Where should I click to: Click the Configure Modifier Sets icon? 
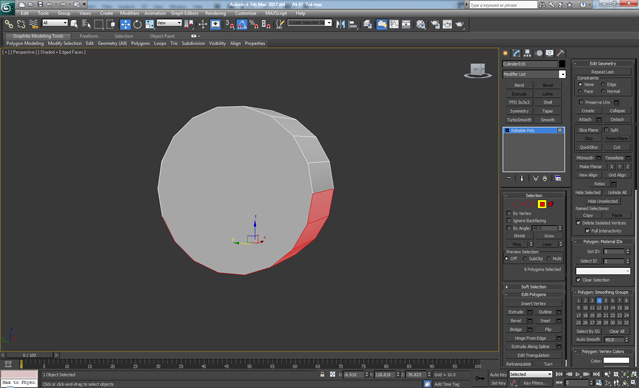(558, 179)
